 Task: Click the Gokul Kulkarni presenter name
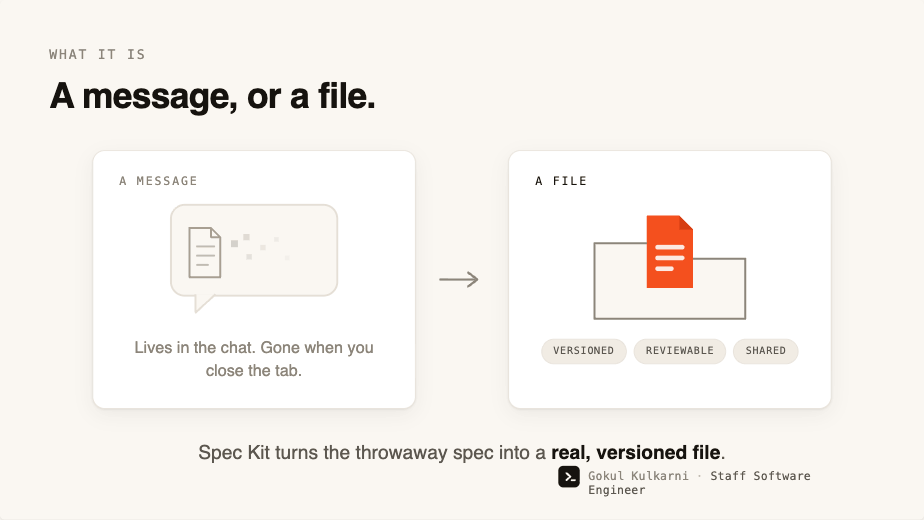pos(638,476)
